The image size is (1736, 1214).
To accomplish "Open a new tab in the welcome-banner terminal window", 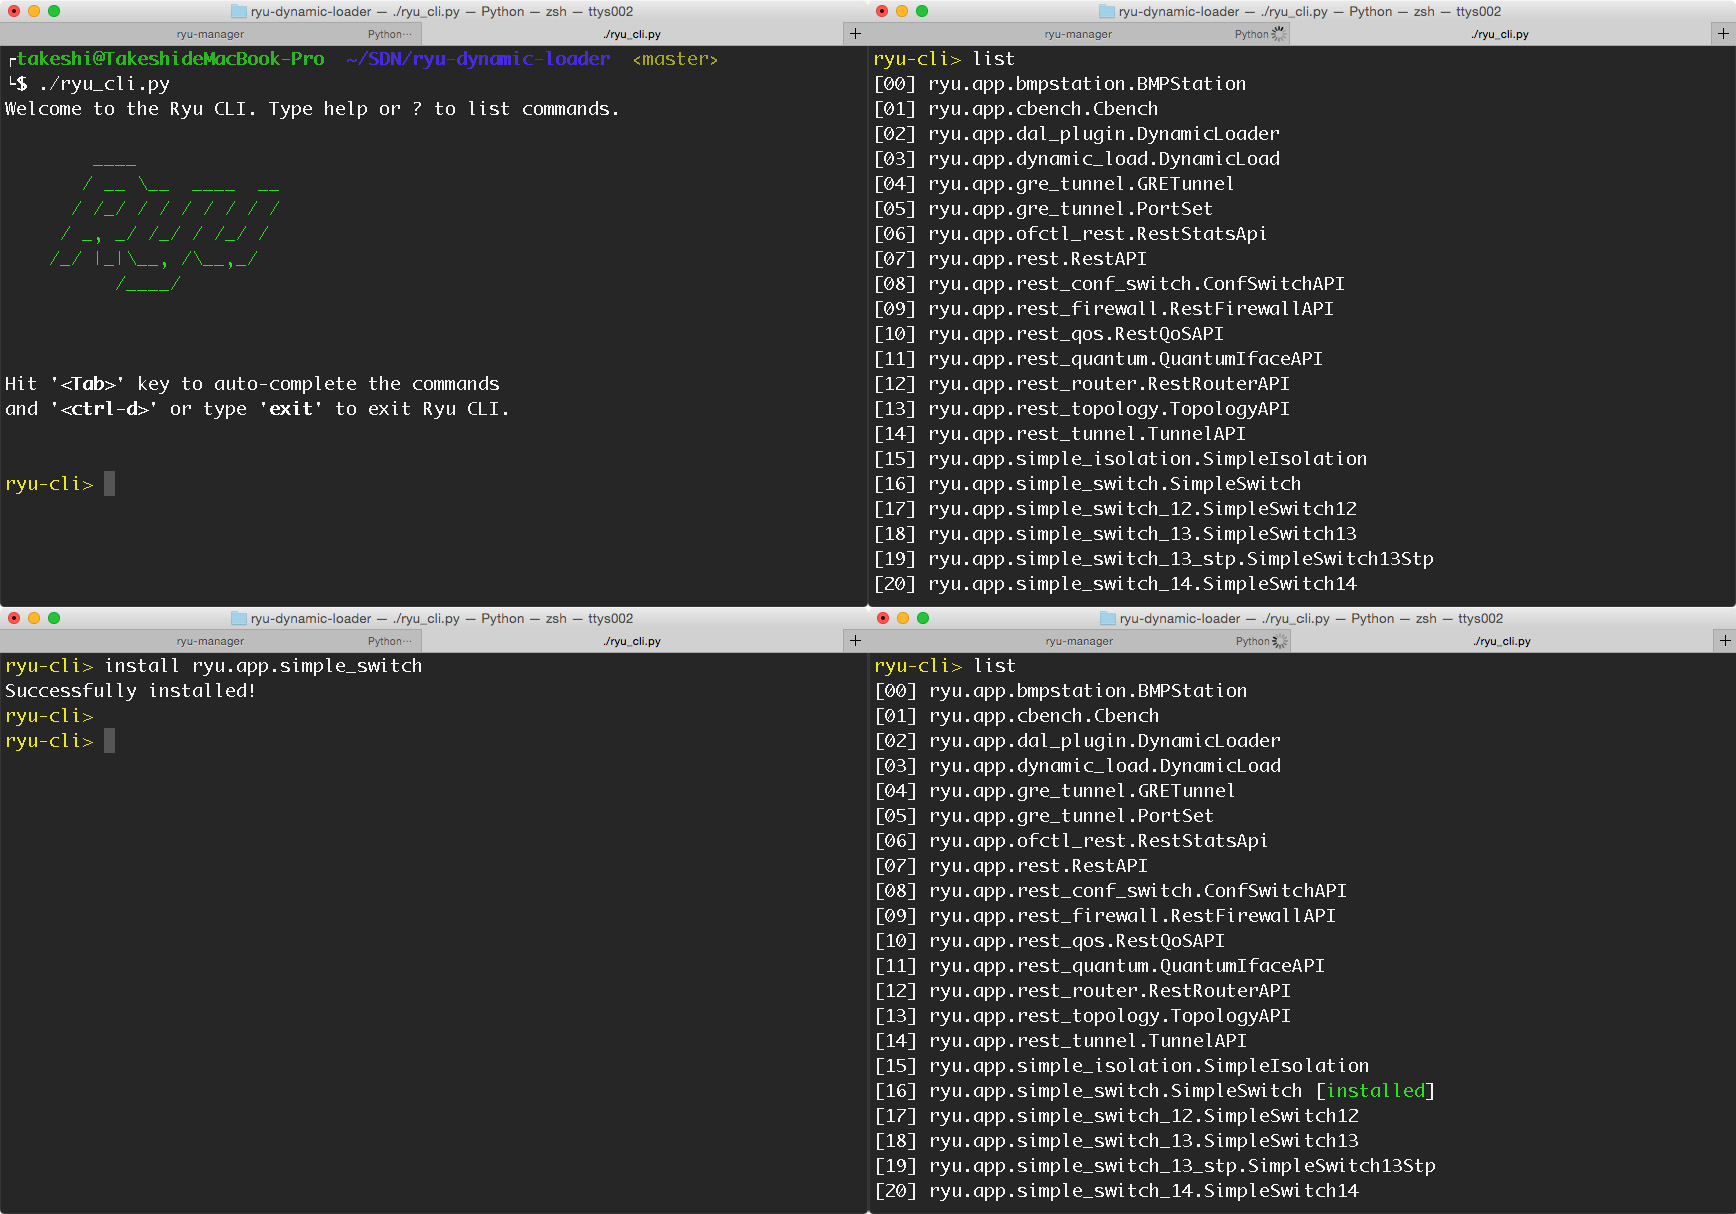I will click(x=855, y=34).
